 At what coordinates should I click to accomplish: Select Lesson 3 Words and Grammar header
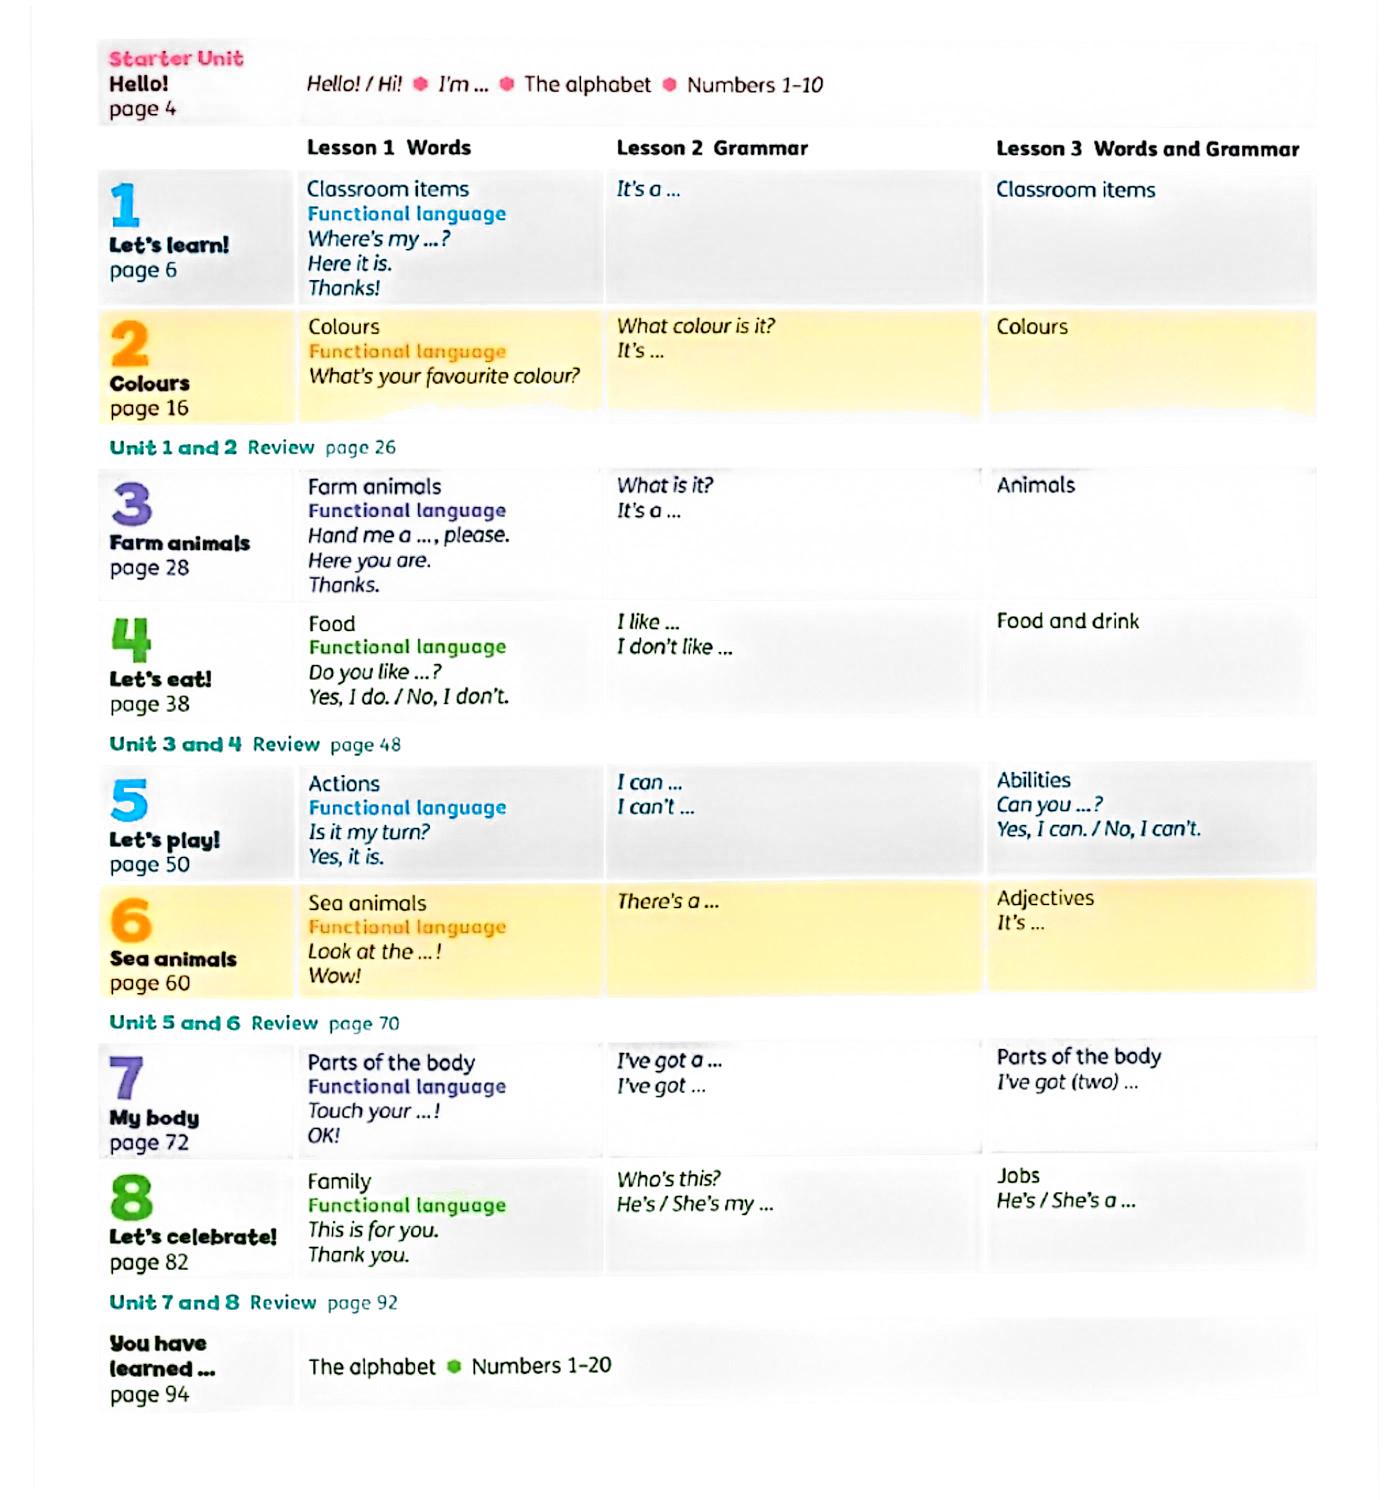tap(1147, 149)
